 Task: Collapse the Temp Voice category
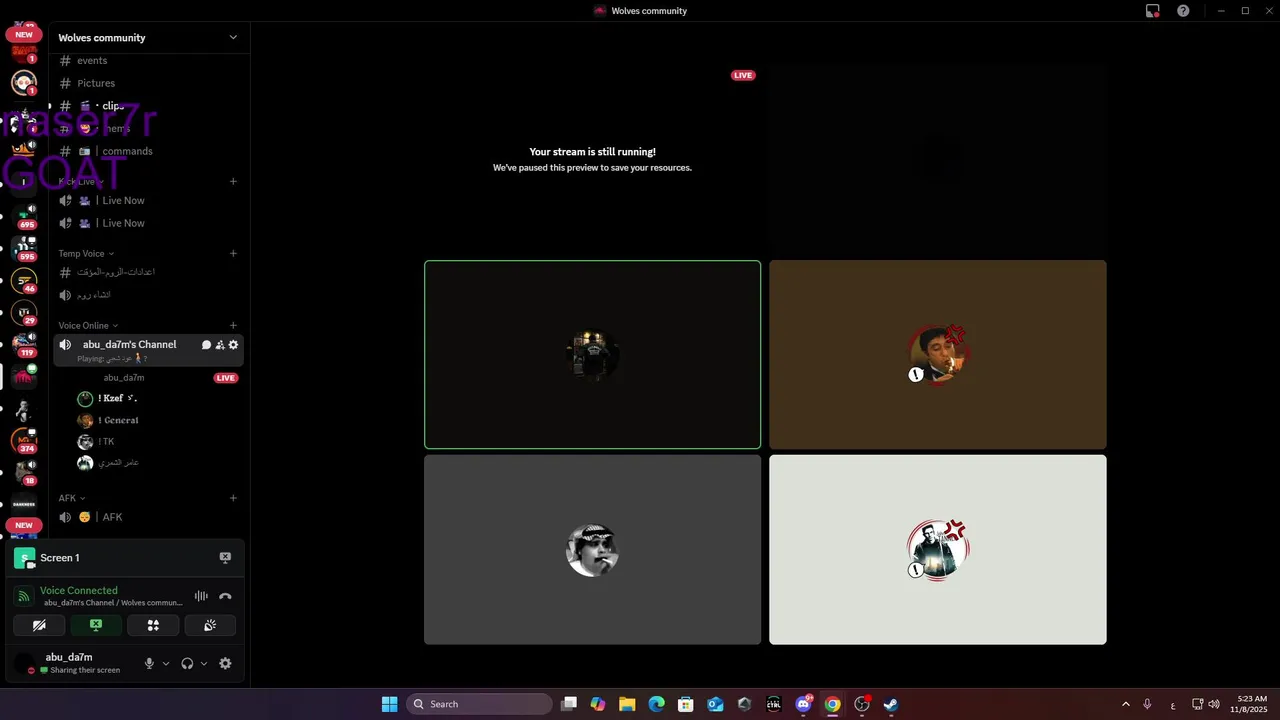click(x=86, y=253)
